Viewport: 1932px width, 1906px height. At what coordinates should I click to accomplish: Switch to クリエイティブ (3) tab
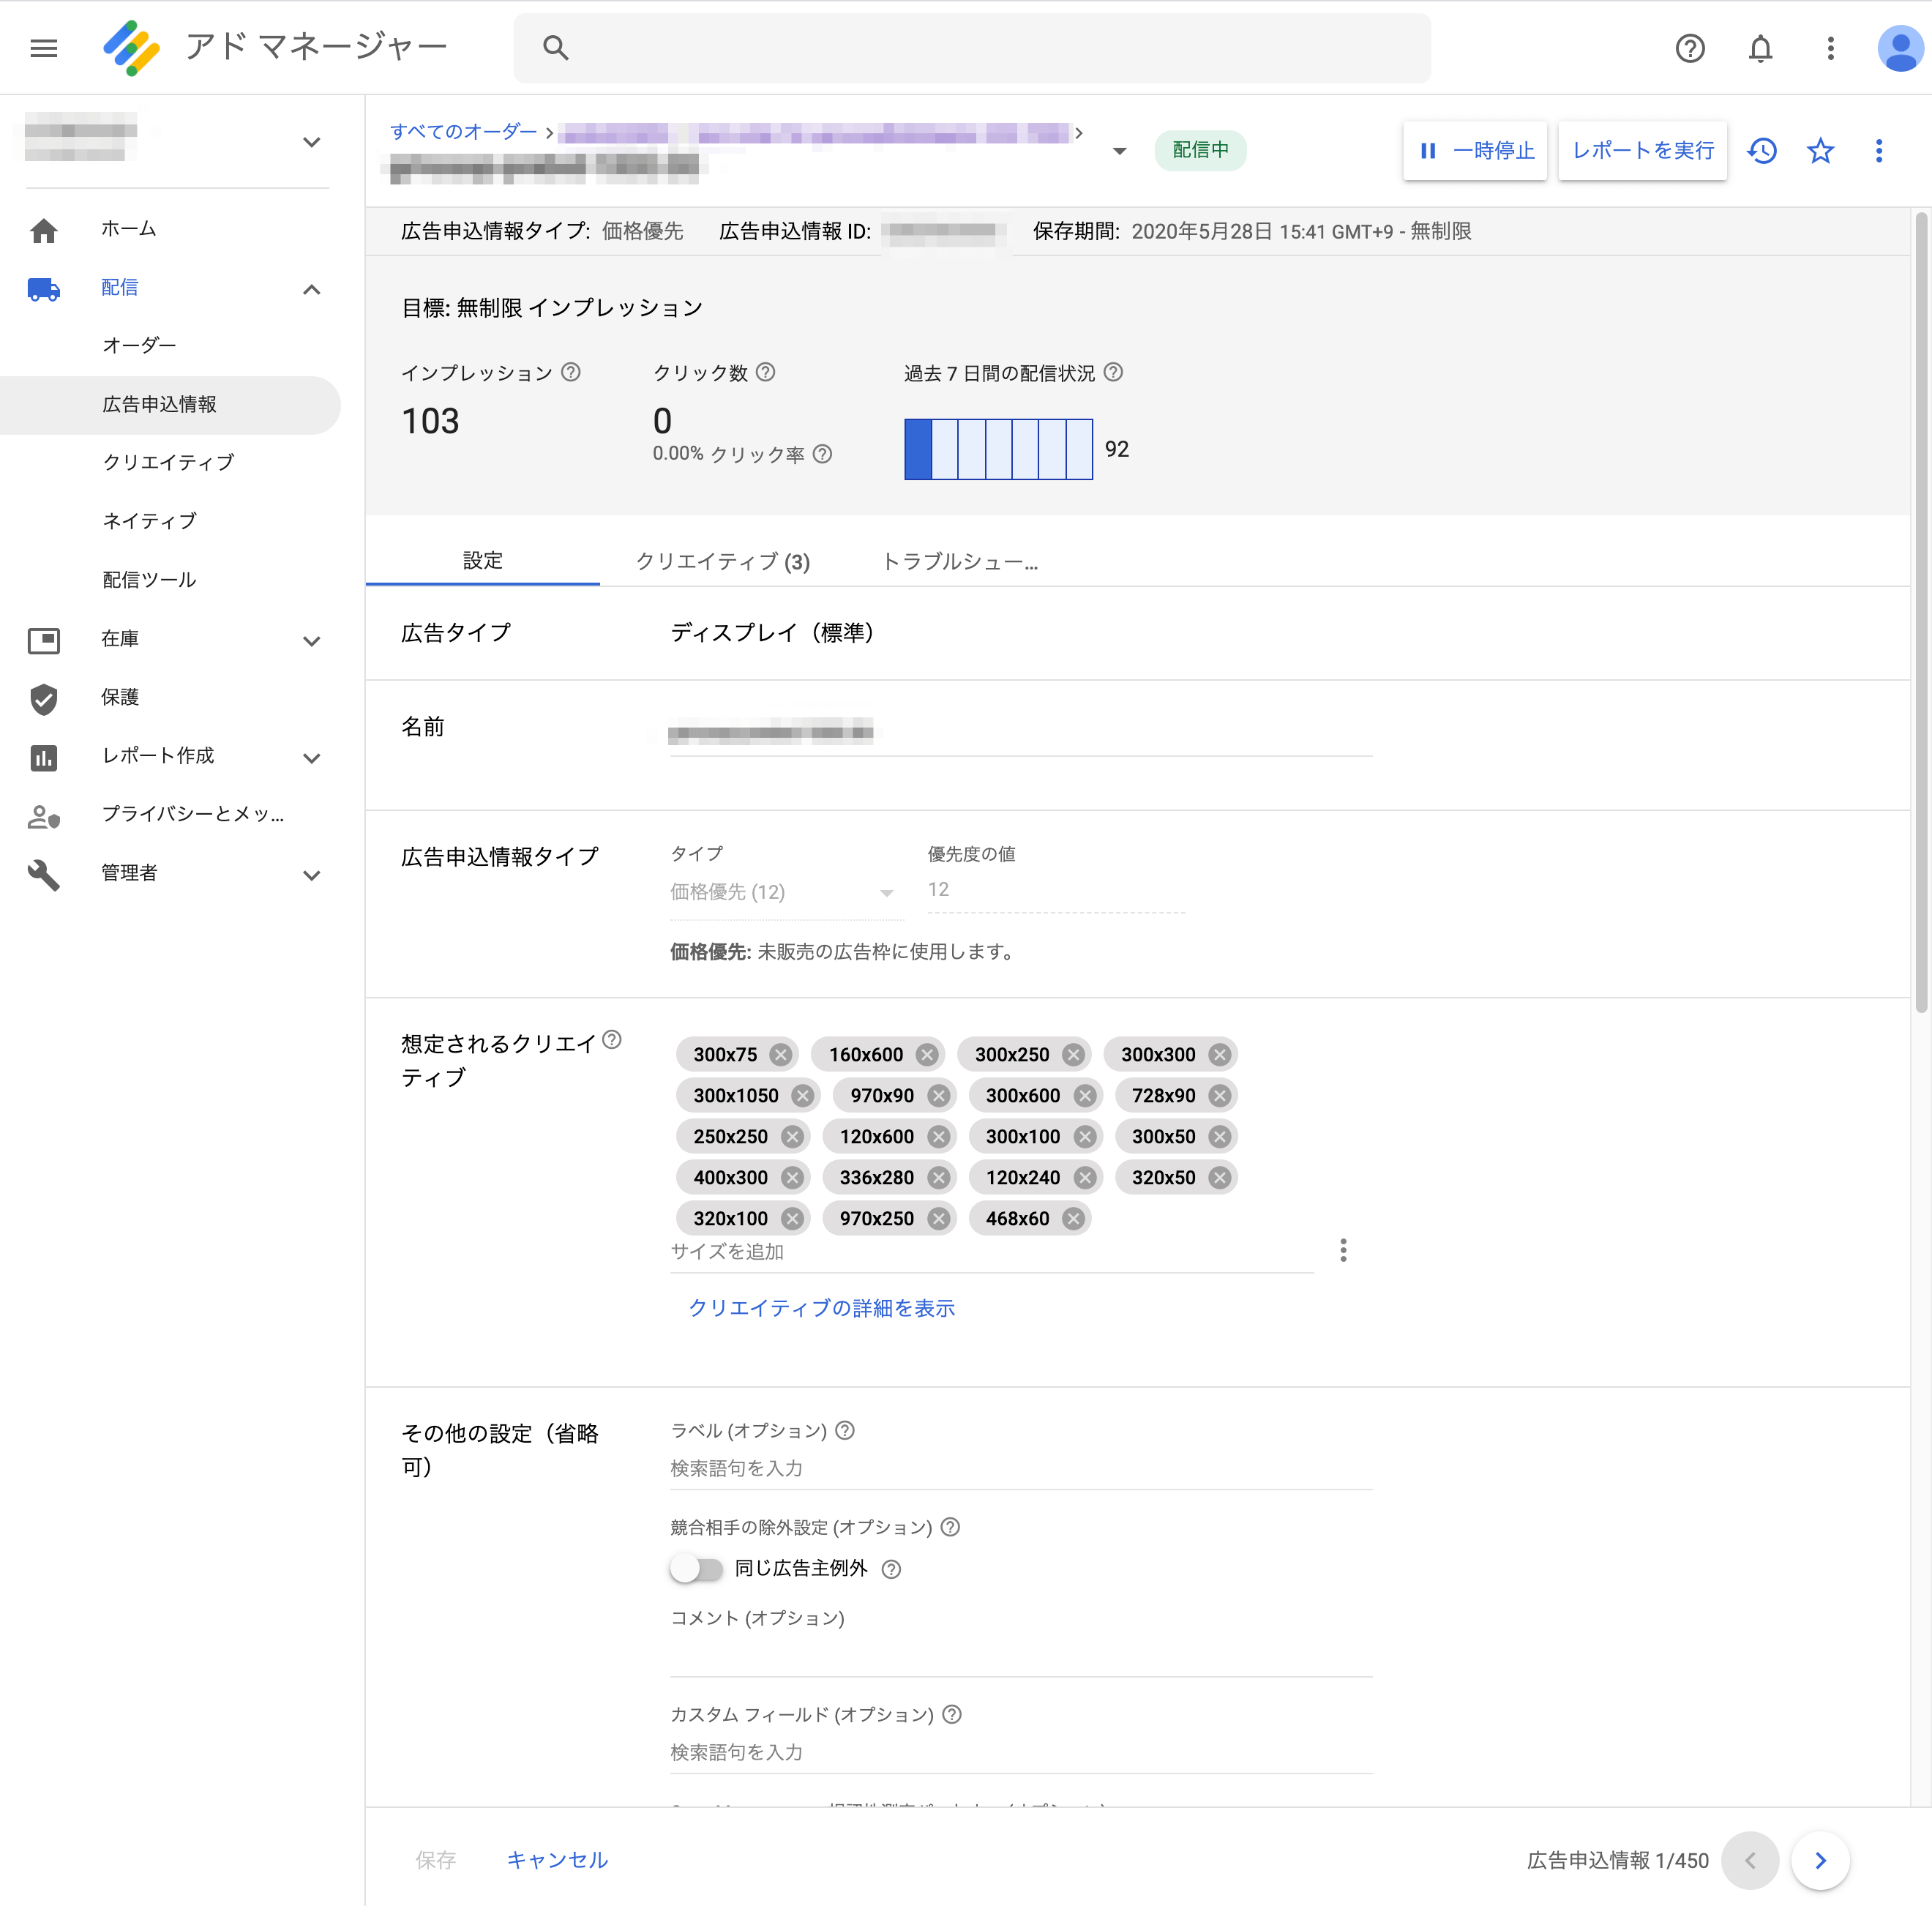coord(723,561)
